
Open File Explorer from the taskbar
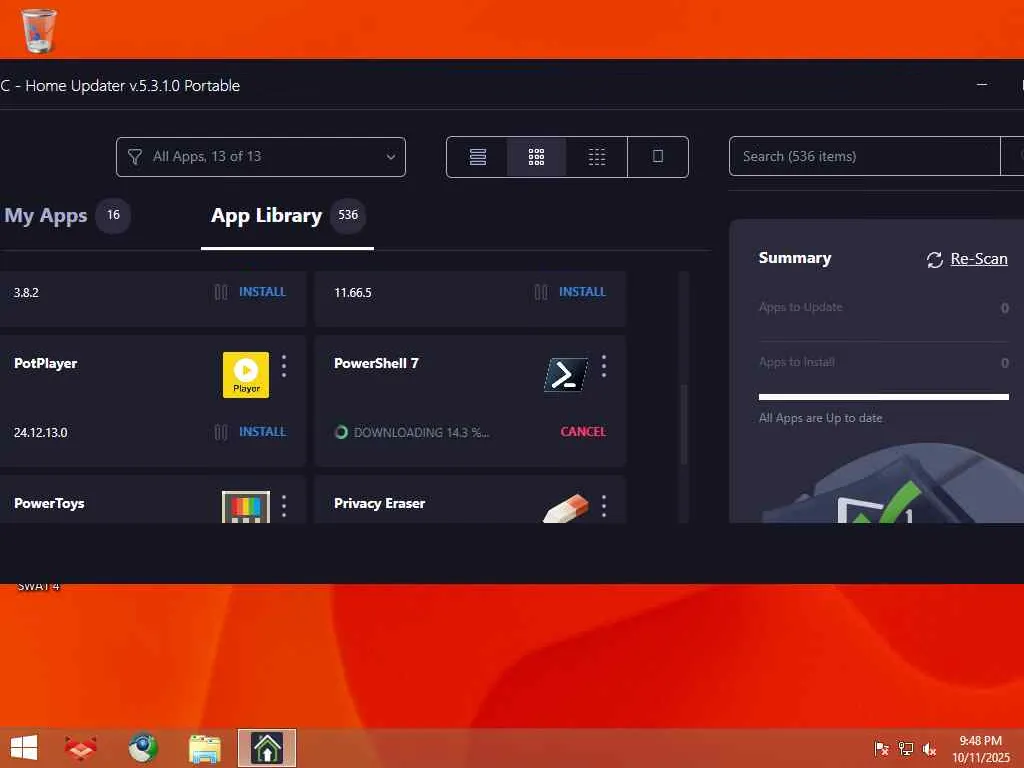click(x=204, y=748)
